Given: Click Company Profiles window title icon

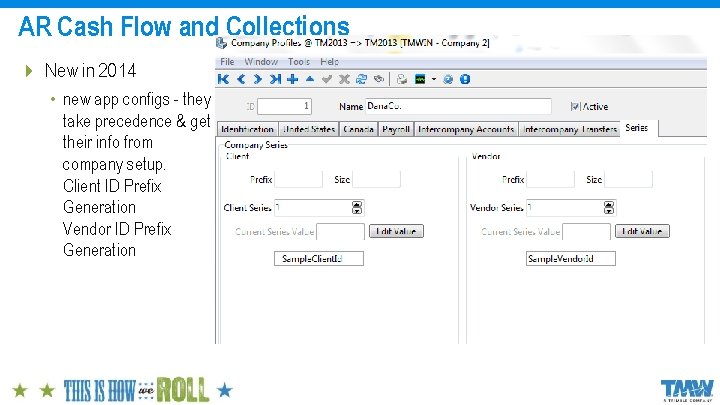Looking at the screenshot, I should 221,43.
